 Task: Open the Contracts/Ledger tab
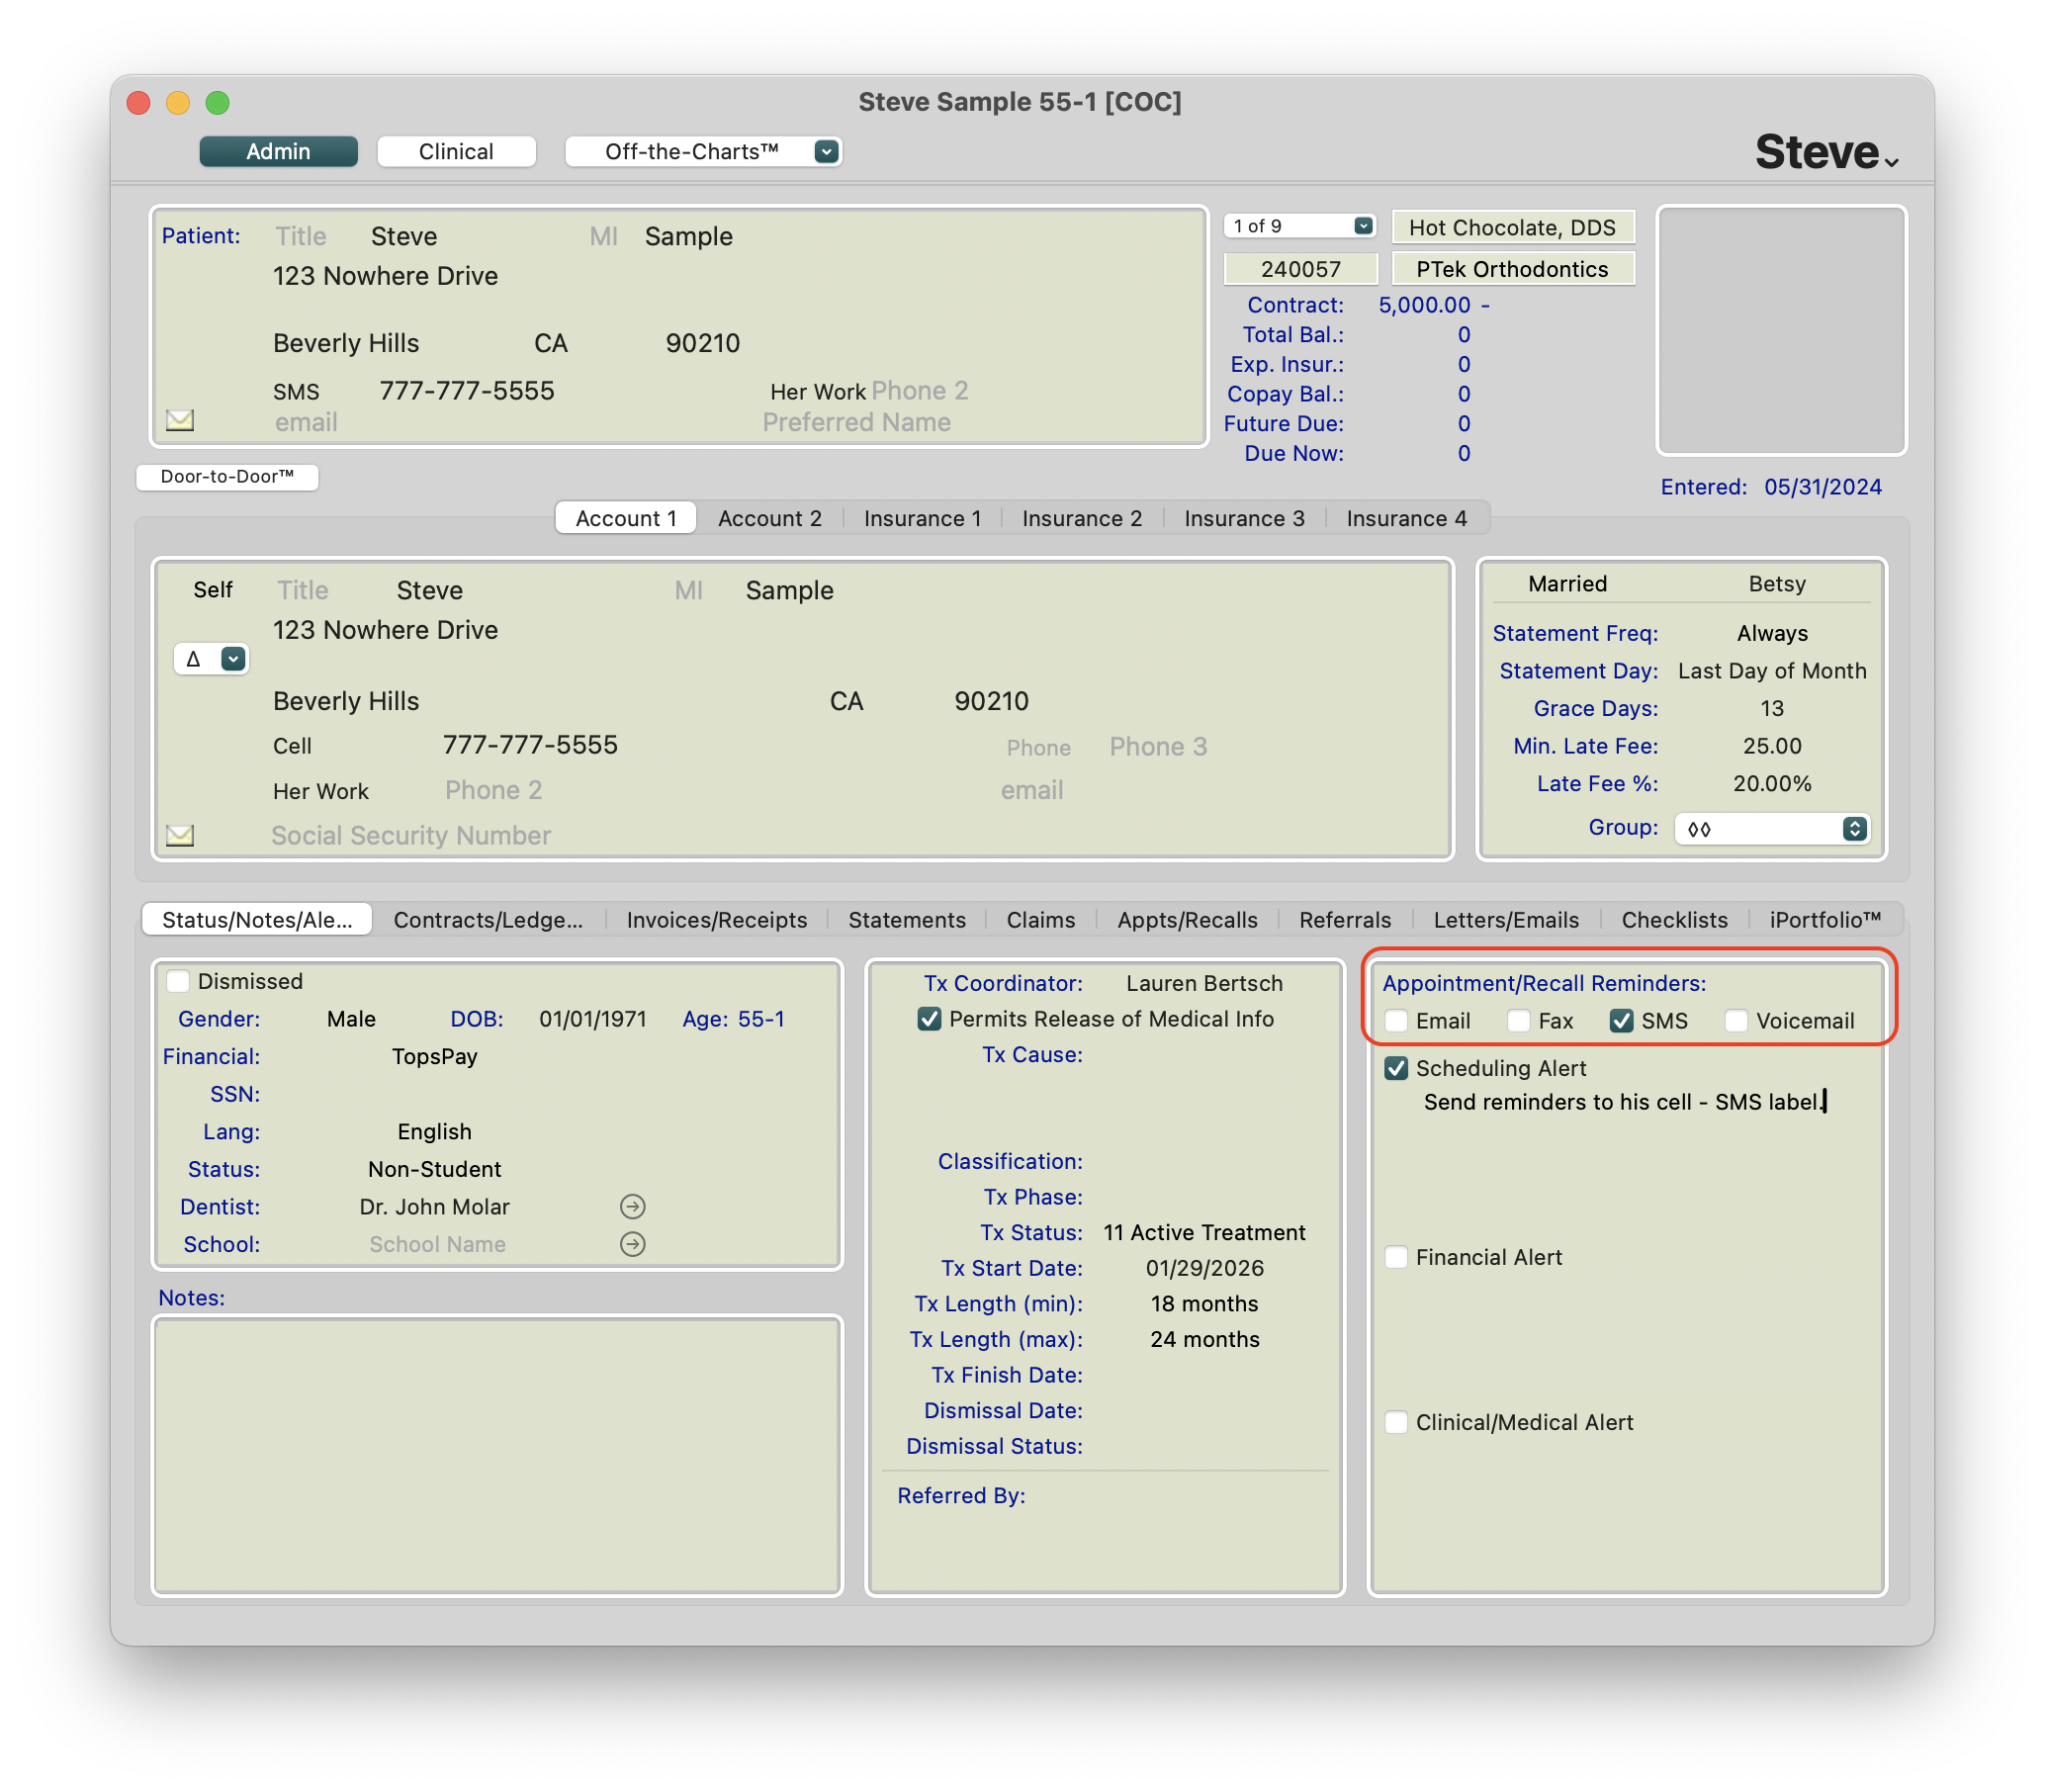[x=488, y=920]
